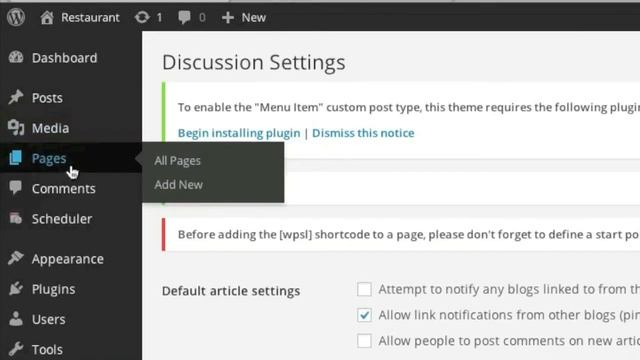Open the Appearance menu item

(68, 259)
